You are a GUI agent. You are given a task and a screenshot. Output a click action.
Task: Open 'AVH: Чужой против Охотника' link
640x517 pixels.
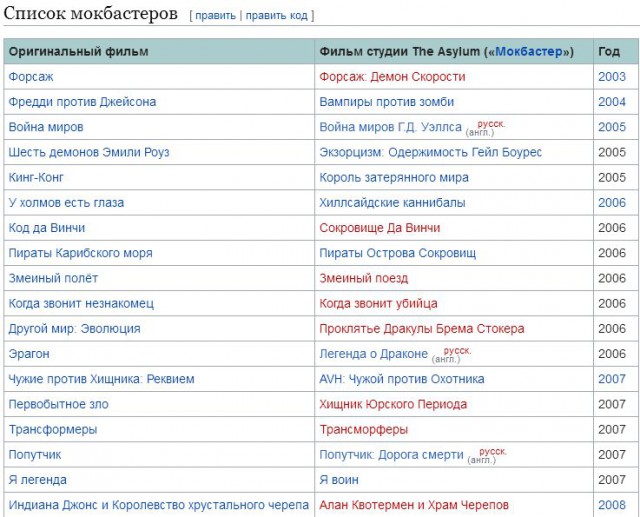pos(401,379)
